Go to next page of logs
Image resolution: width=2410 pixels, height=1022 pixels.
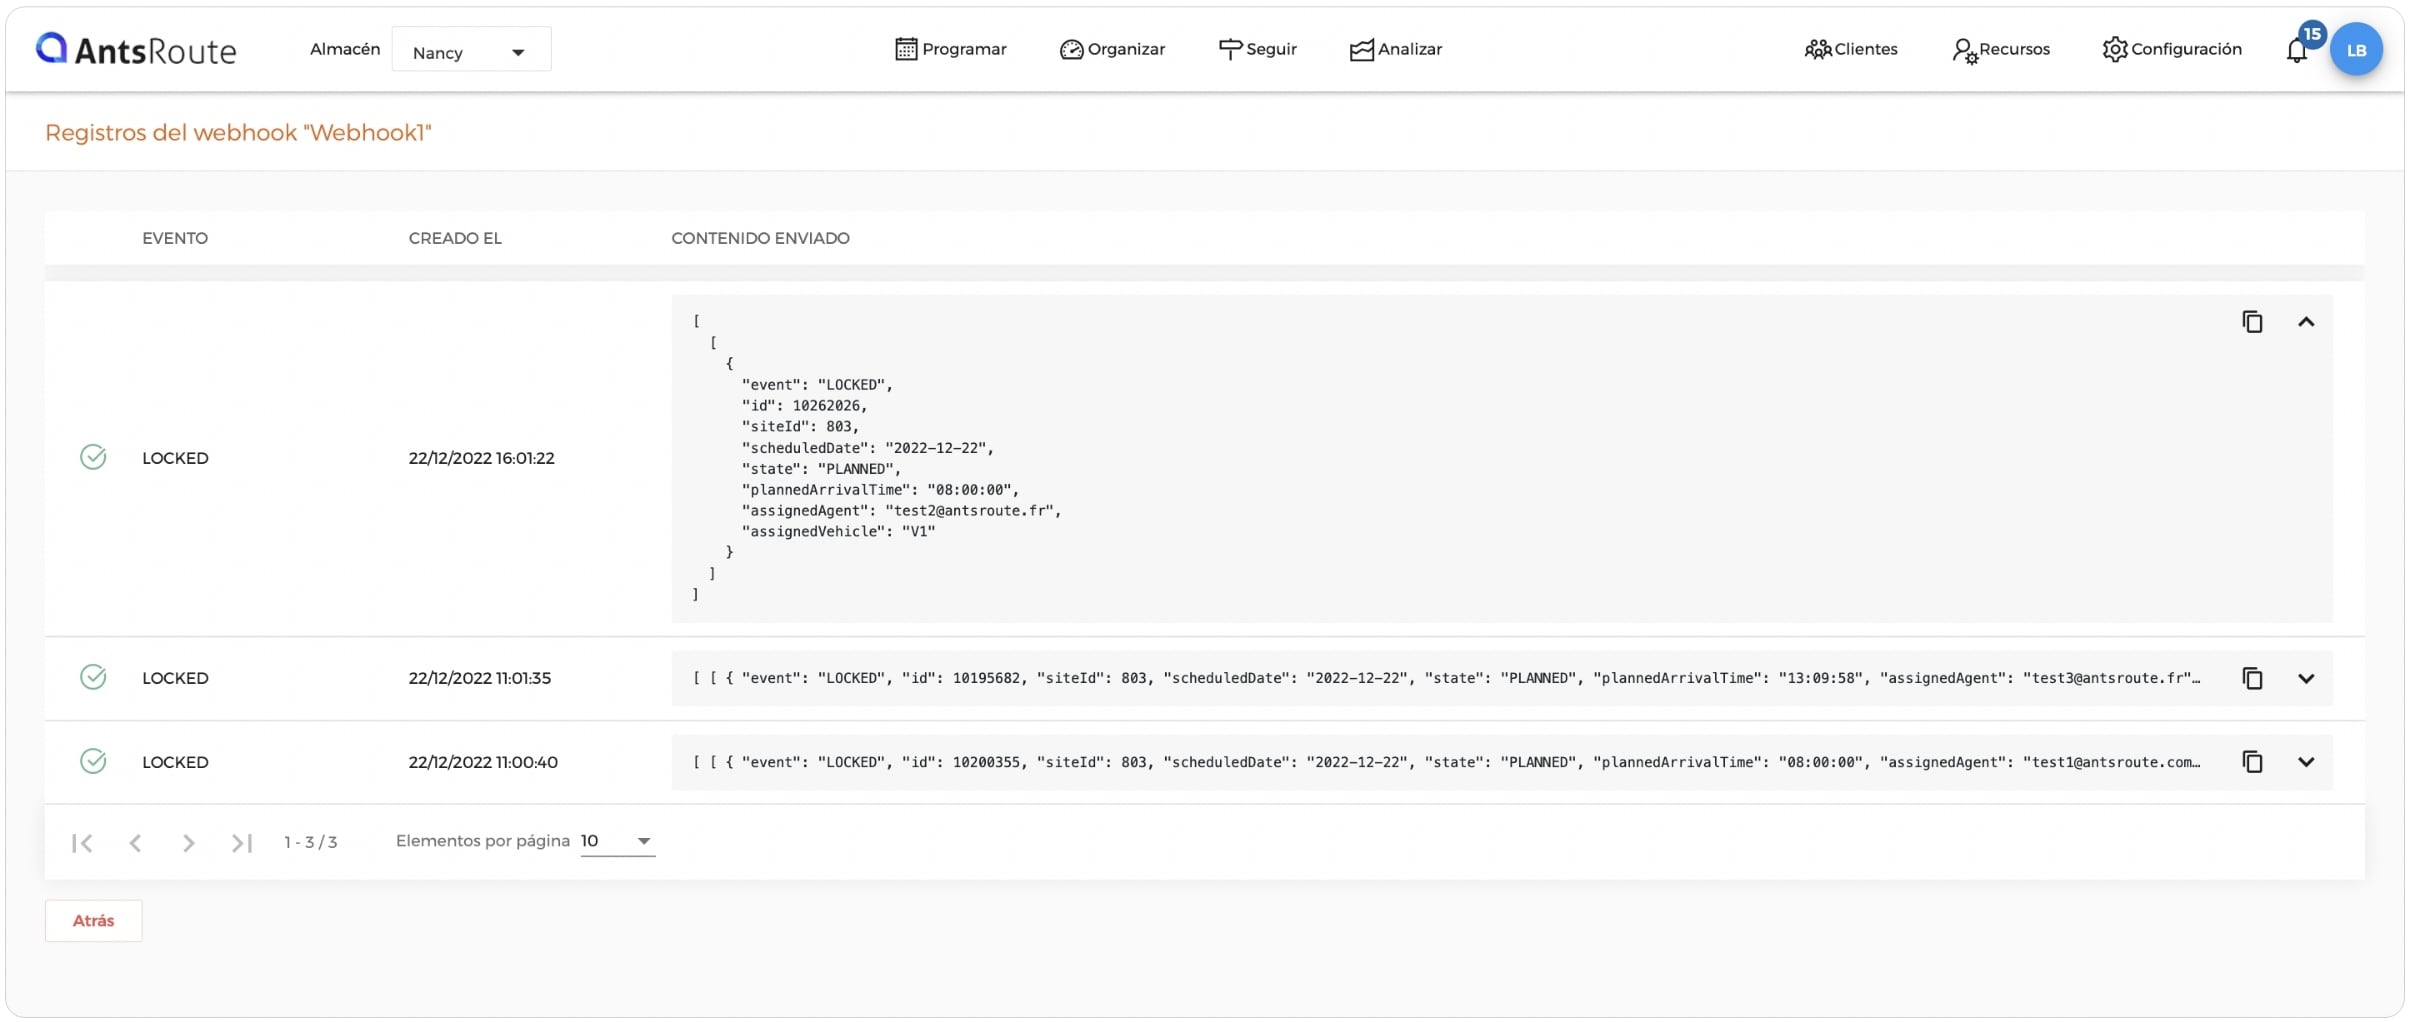[188, 843]
